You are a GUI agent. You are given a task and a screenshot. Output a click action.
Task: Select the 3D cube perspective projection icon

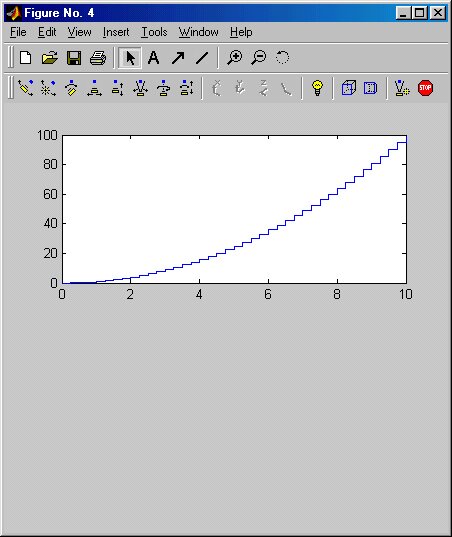pyautogui.click(x=349, y=88)
